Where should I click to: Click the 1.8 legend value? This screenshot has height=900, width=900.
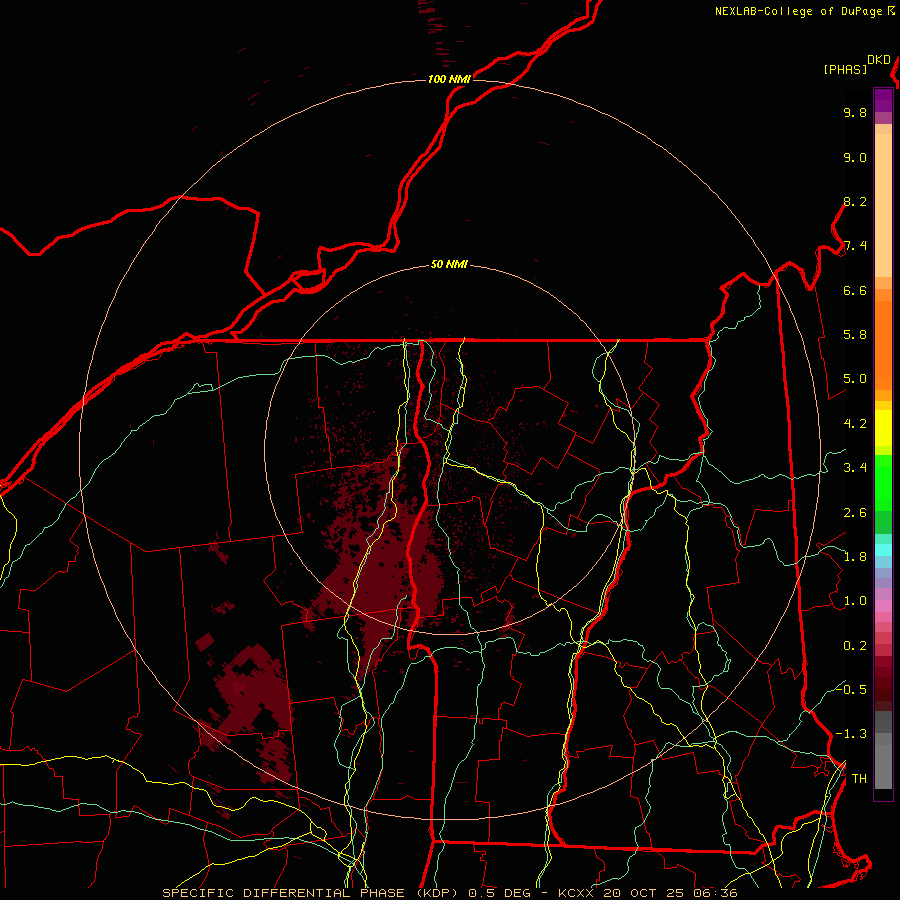tap(855, 557)
